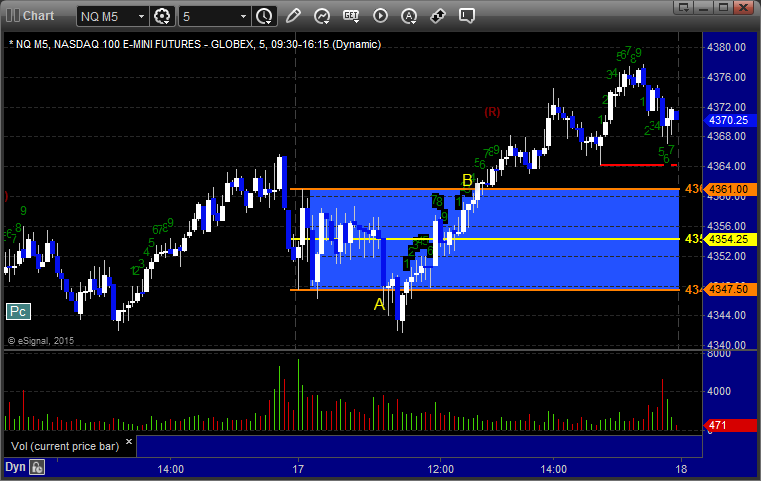Click the link symbols arrows icon
This screenshot has height=481, width=761.
click(438, 16)
